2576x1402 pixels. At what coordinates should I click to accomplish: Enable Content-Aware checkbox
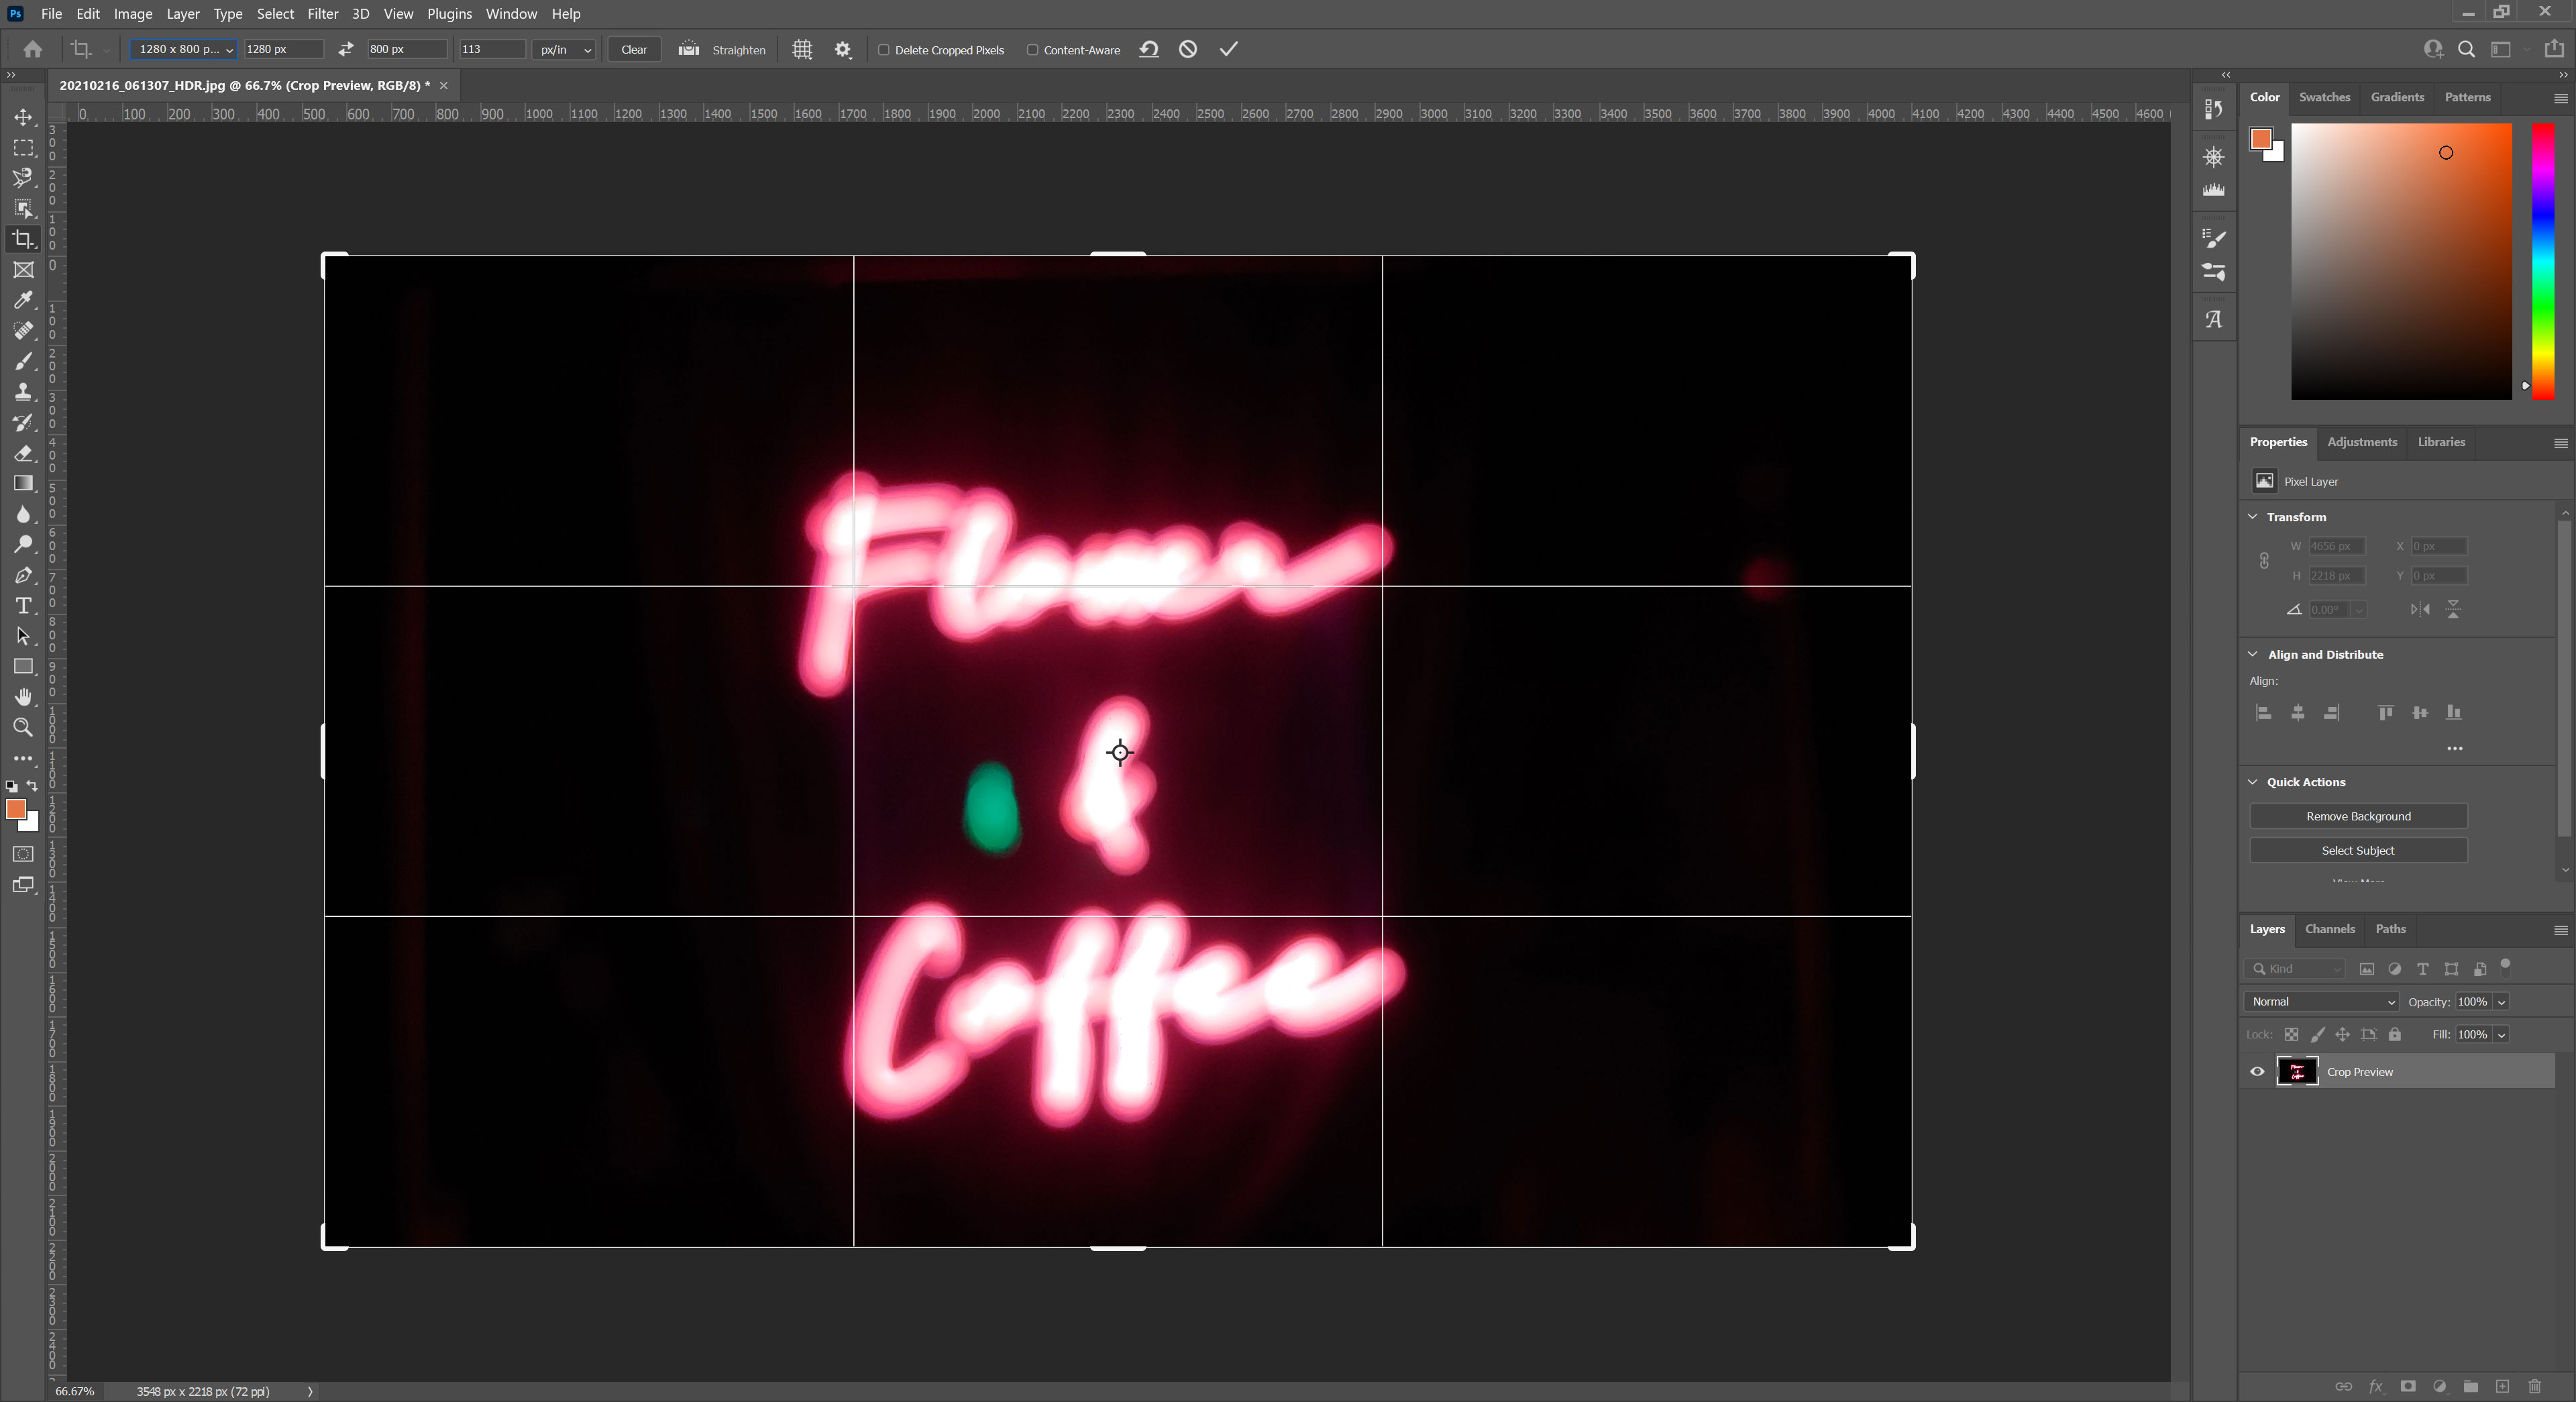(1033, 50)
